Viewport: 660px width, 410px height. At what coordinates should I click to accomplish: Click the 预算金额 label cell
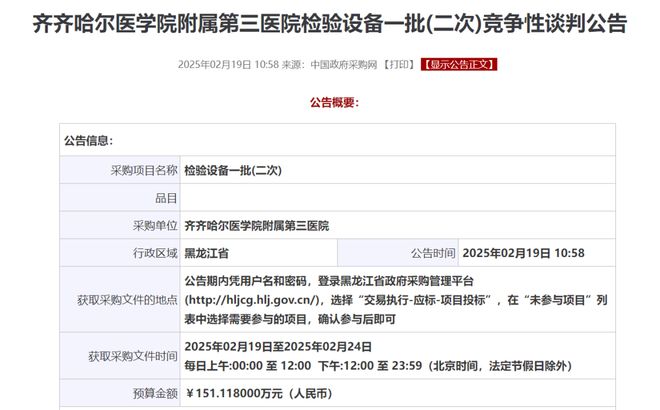coord(120,393)
